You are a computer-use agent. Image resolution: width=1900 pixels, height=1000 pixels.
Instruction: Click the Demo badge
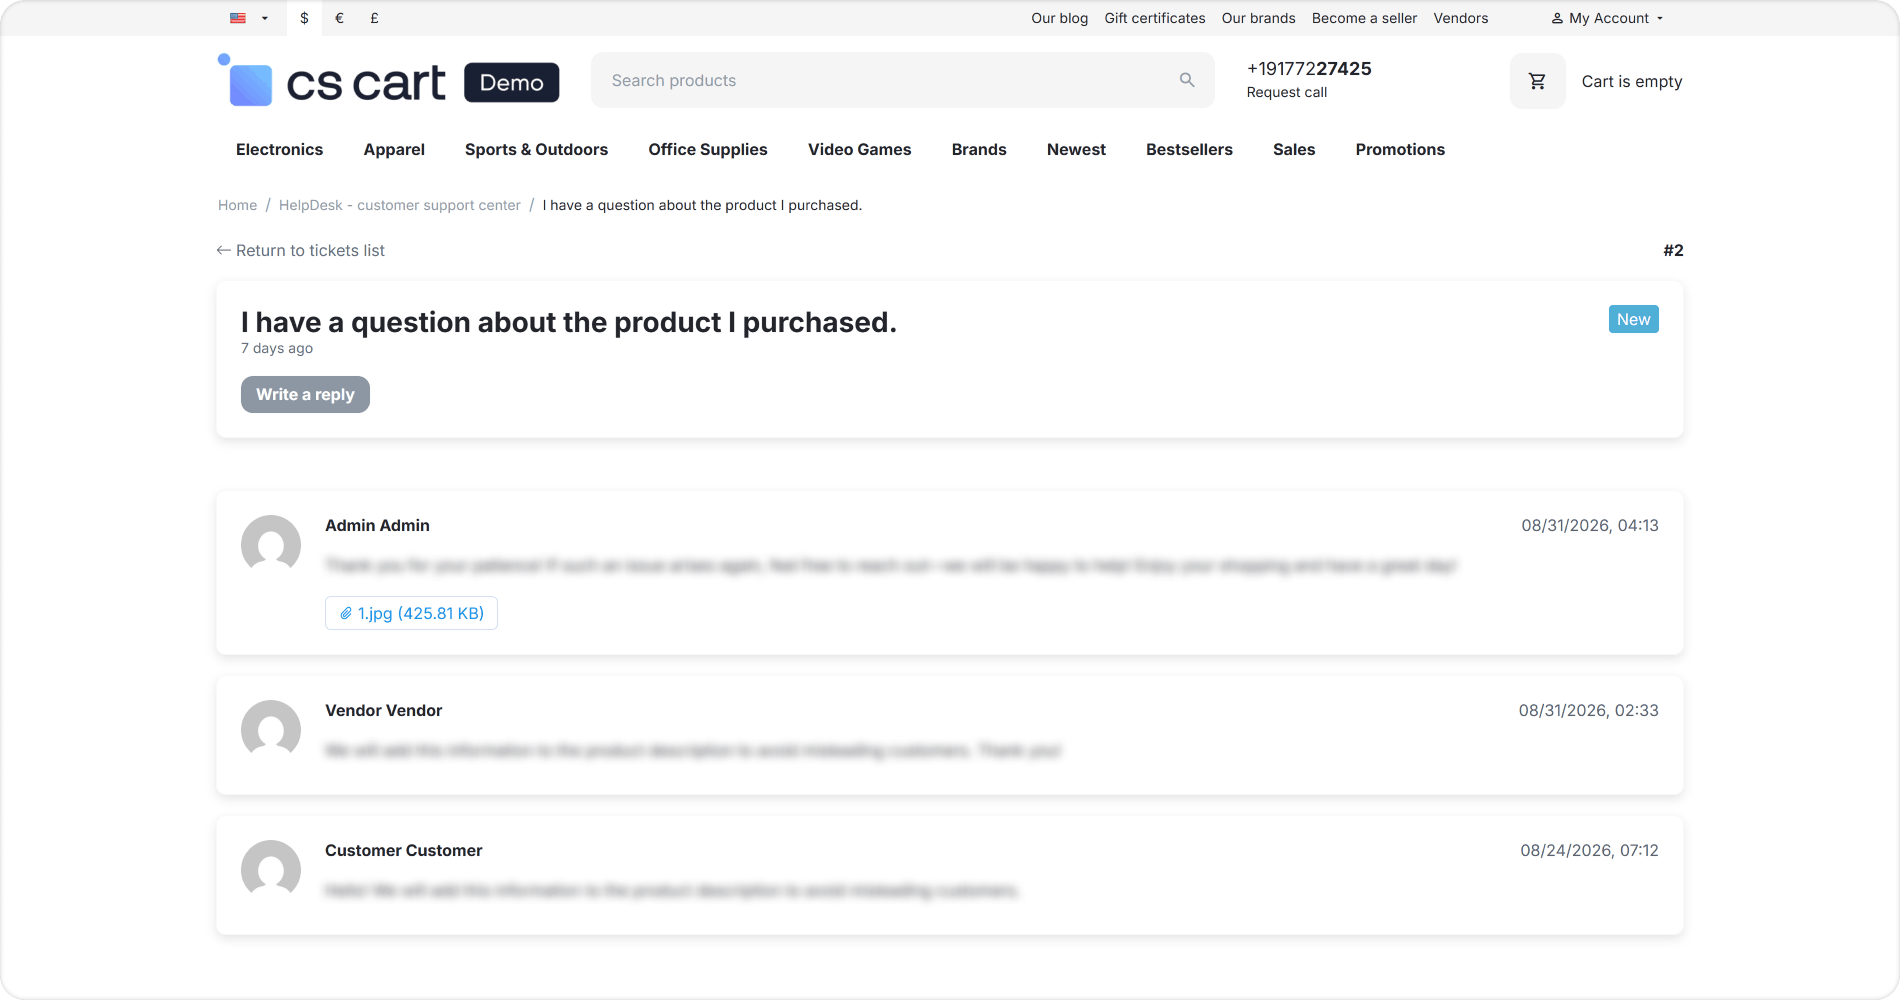pyautogui.click(x=511, y=82)
